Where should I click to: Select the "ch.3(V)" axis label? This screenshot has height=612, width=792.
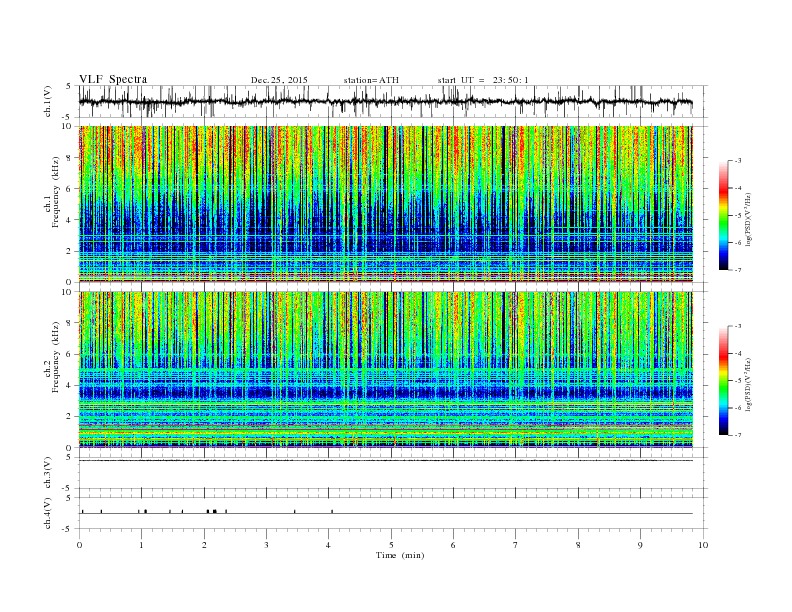tap(48, 473)
